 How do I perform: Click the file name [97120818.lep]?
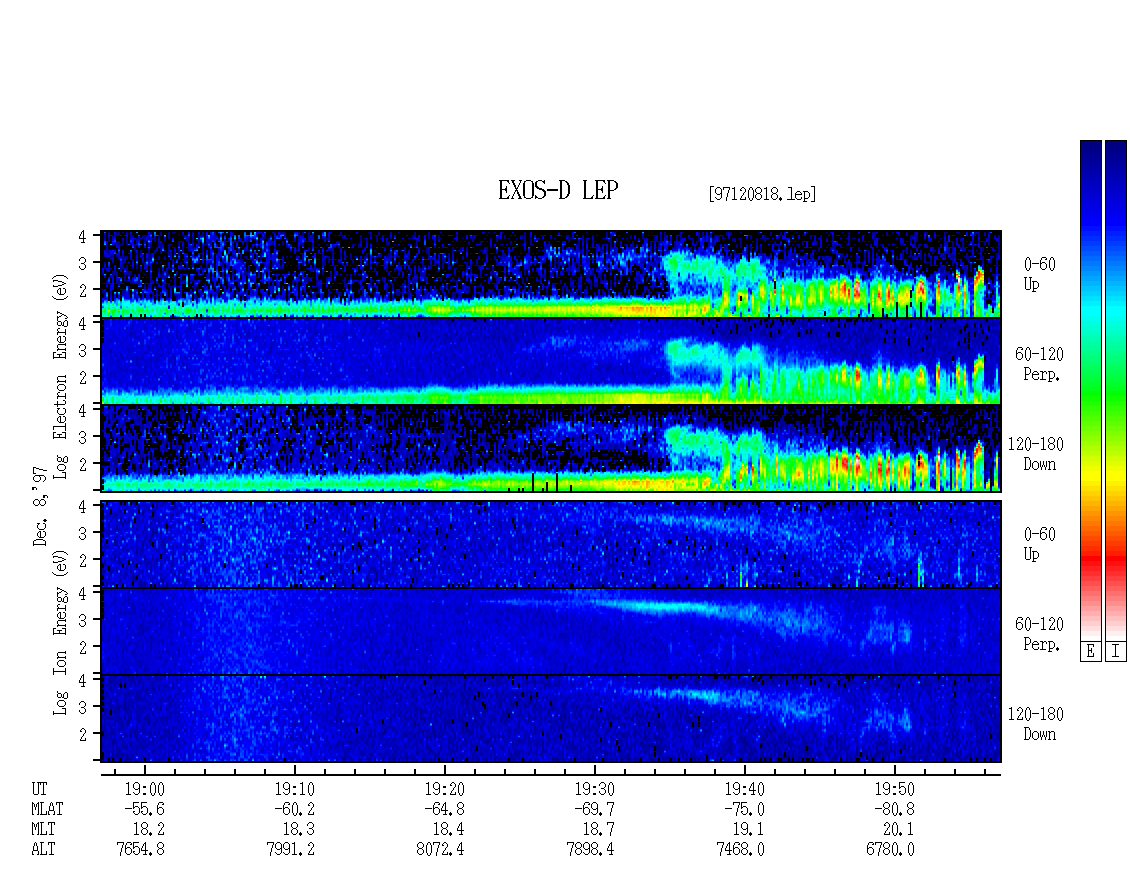tap(762, 194)
